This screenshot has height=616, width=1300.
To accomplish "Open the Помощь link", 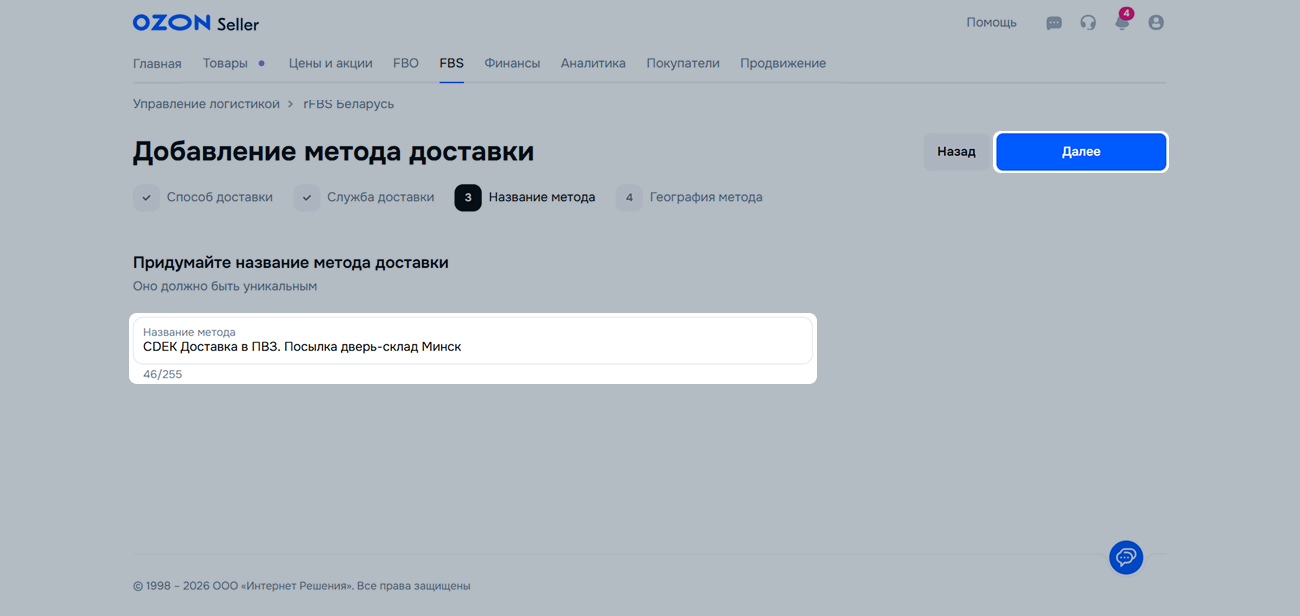I will [991, 23].
